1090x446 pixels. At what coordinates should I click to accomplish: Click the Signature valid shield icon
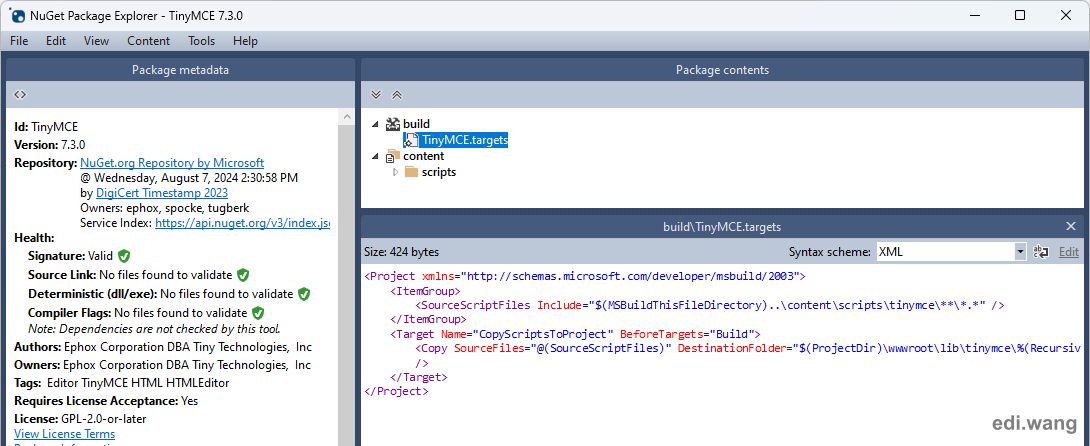[124, 256]
